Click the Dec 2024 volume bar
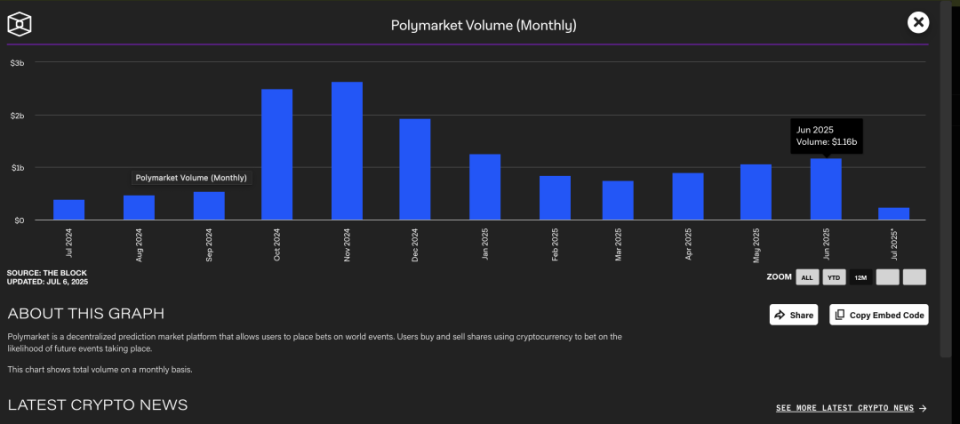The width and height of the screenshot is (960, 424). (415, 169)
